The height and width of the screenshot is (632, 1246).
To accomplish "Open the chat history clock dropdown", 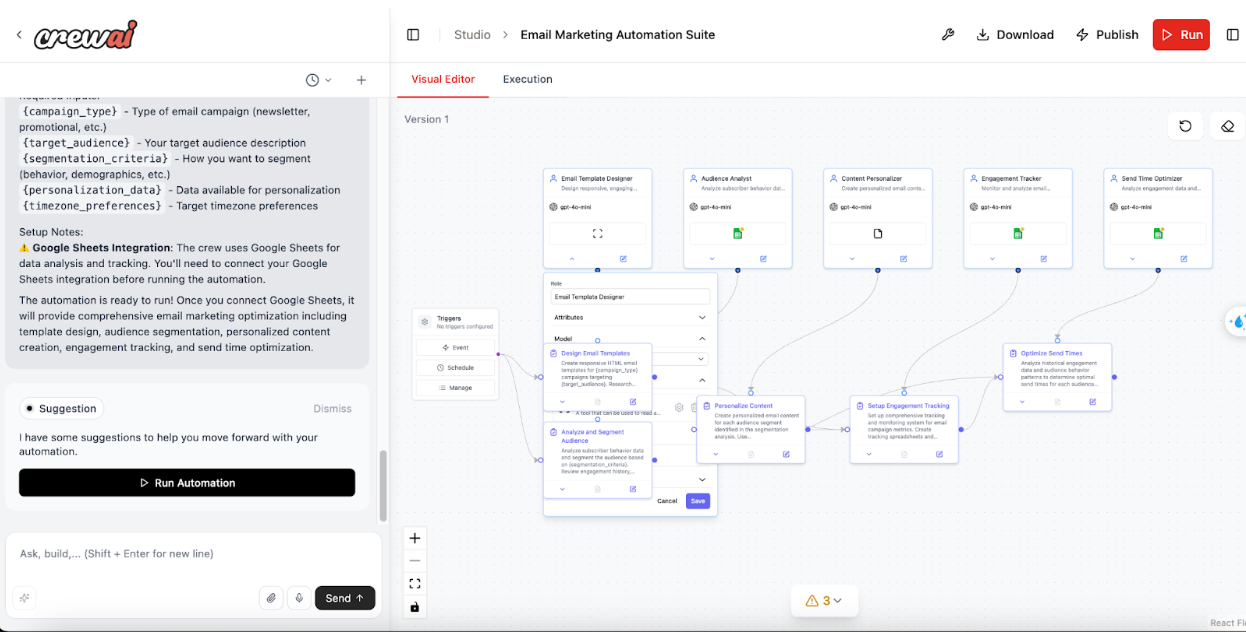I will coord(318,80).
